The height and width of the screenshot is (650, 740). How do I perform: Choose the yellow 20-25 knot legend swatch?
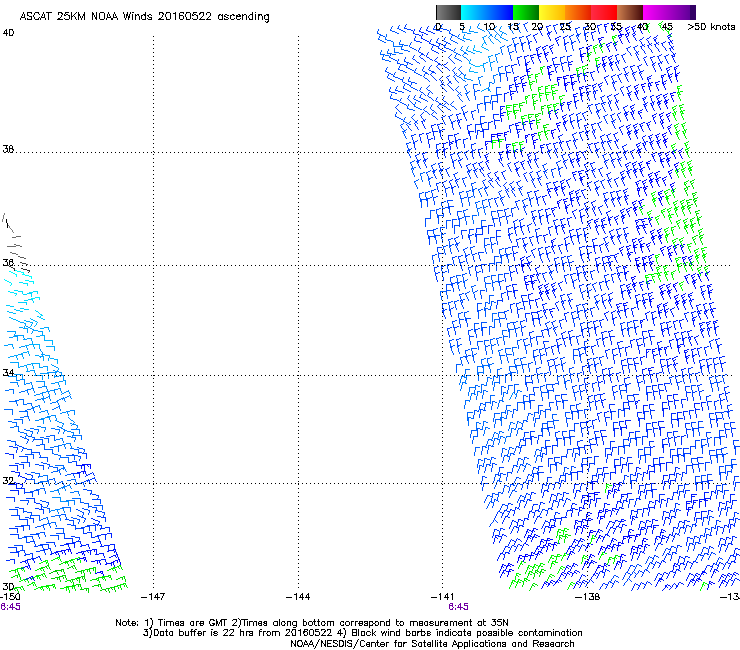[552, 12]
